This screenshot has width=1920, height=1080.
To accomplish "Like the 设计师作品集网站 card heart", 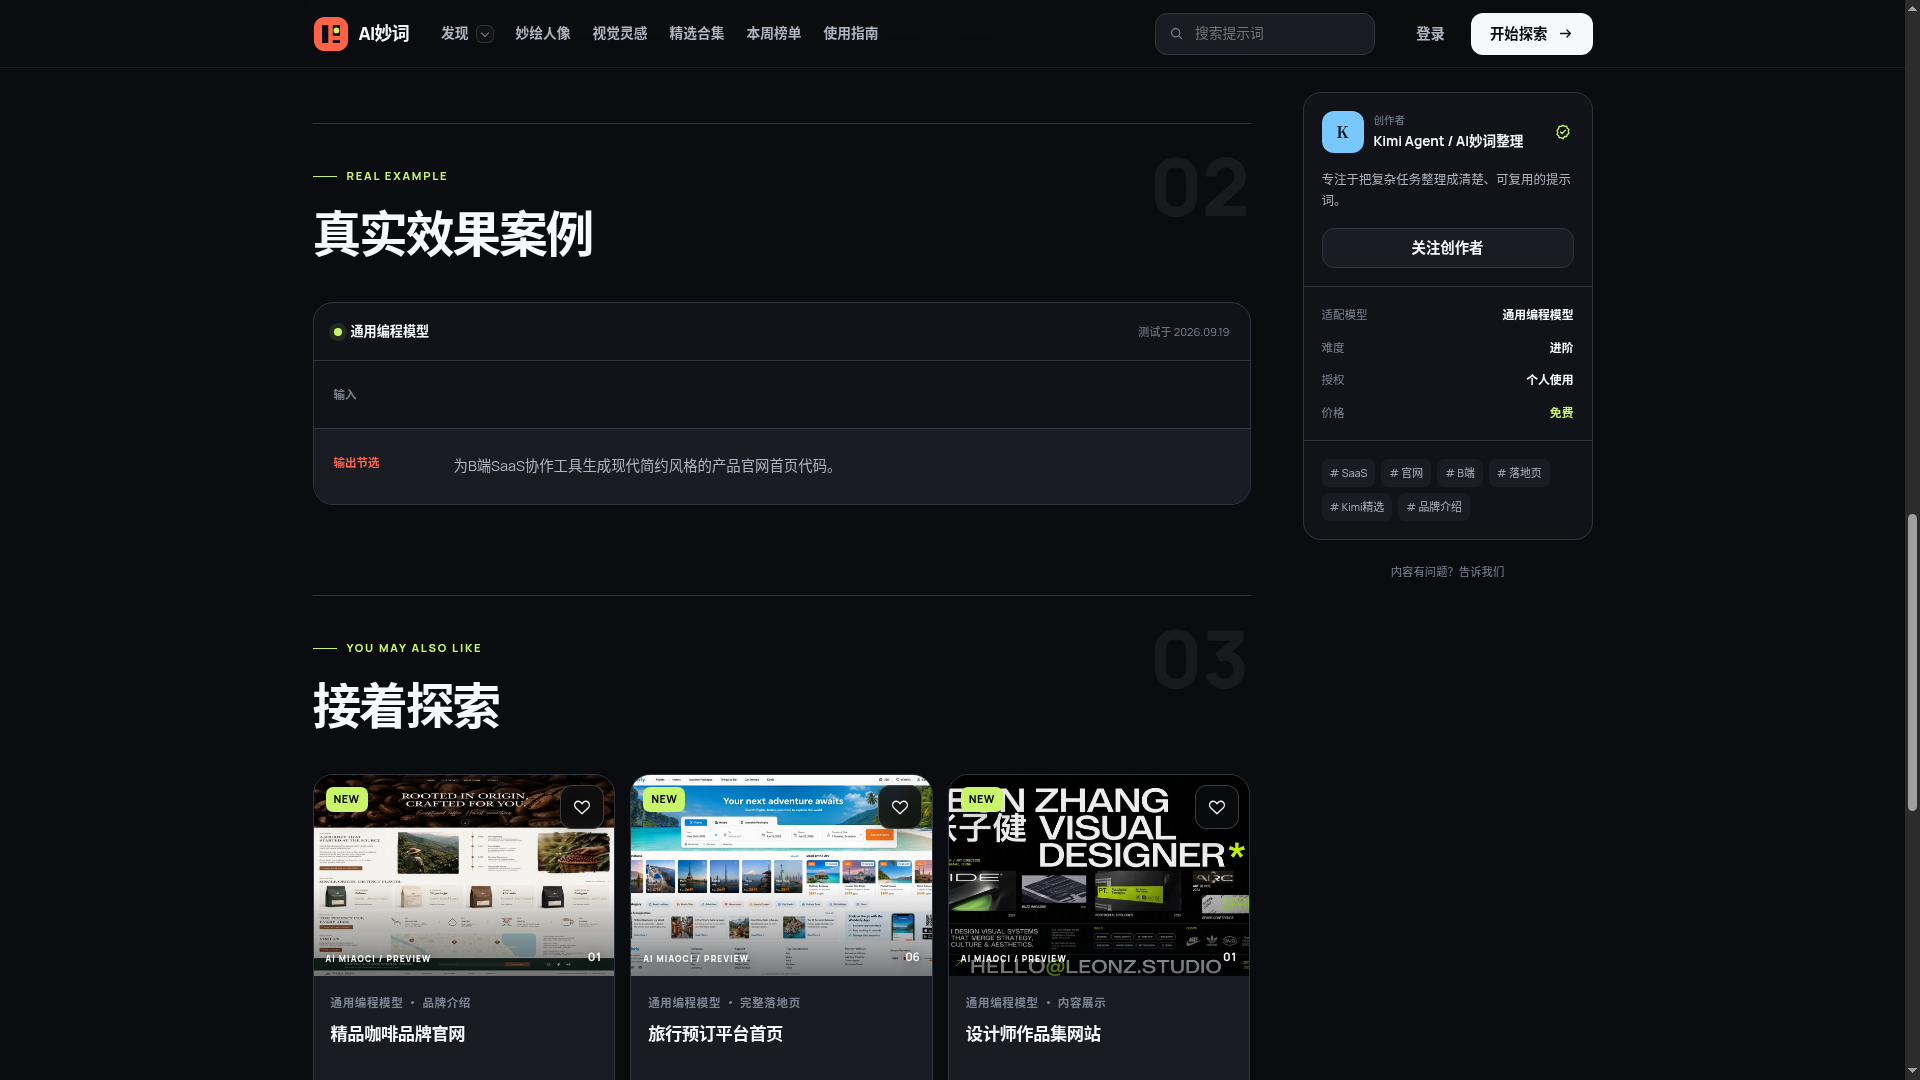I will [x=1217, y=807].
